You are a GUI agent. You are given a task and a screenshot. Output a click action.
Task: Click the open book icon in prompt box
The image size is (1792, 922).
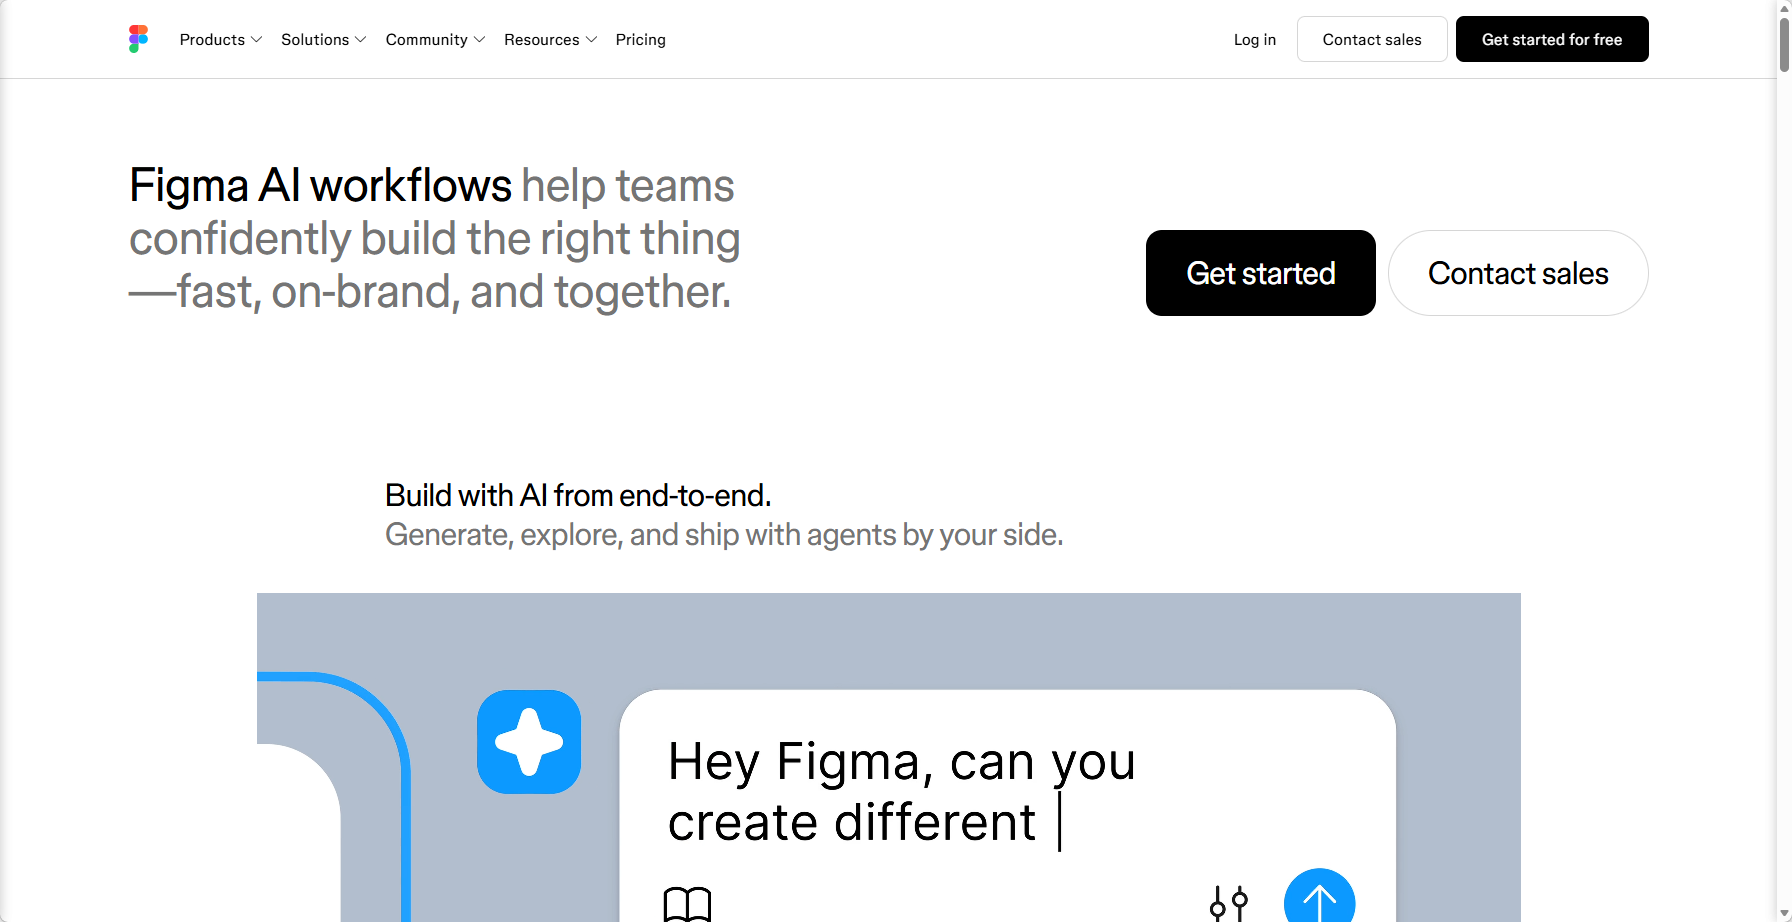click(688, 904)
